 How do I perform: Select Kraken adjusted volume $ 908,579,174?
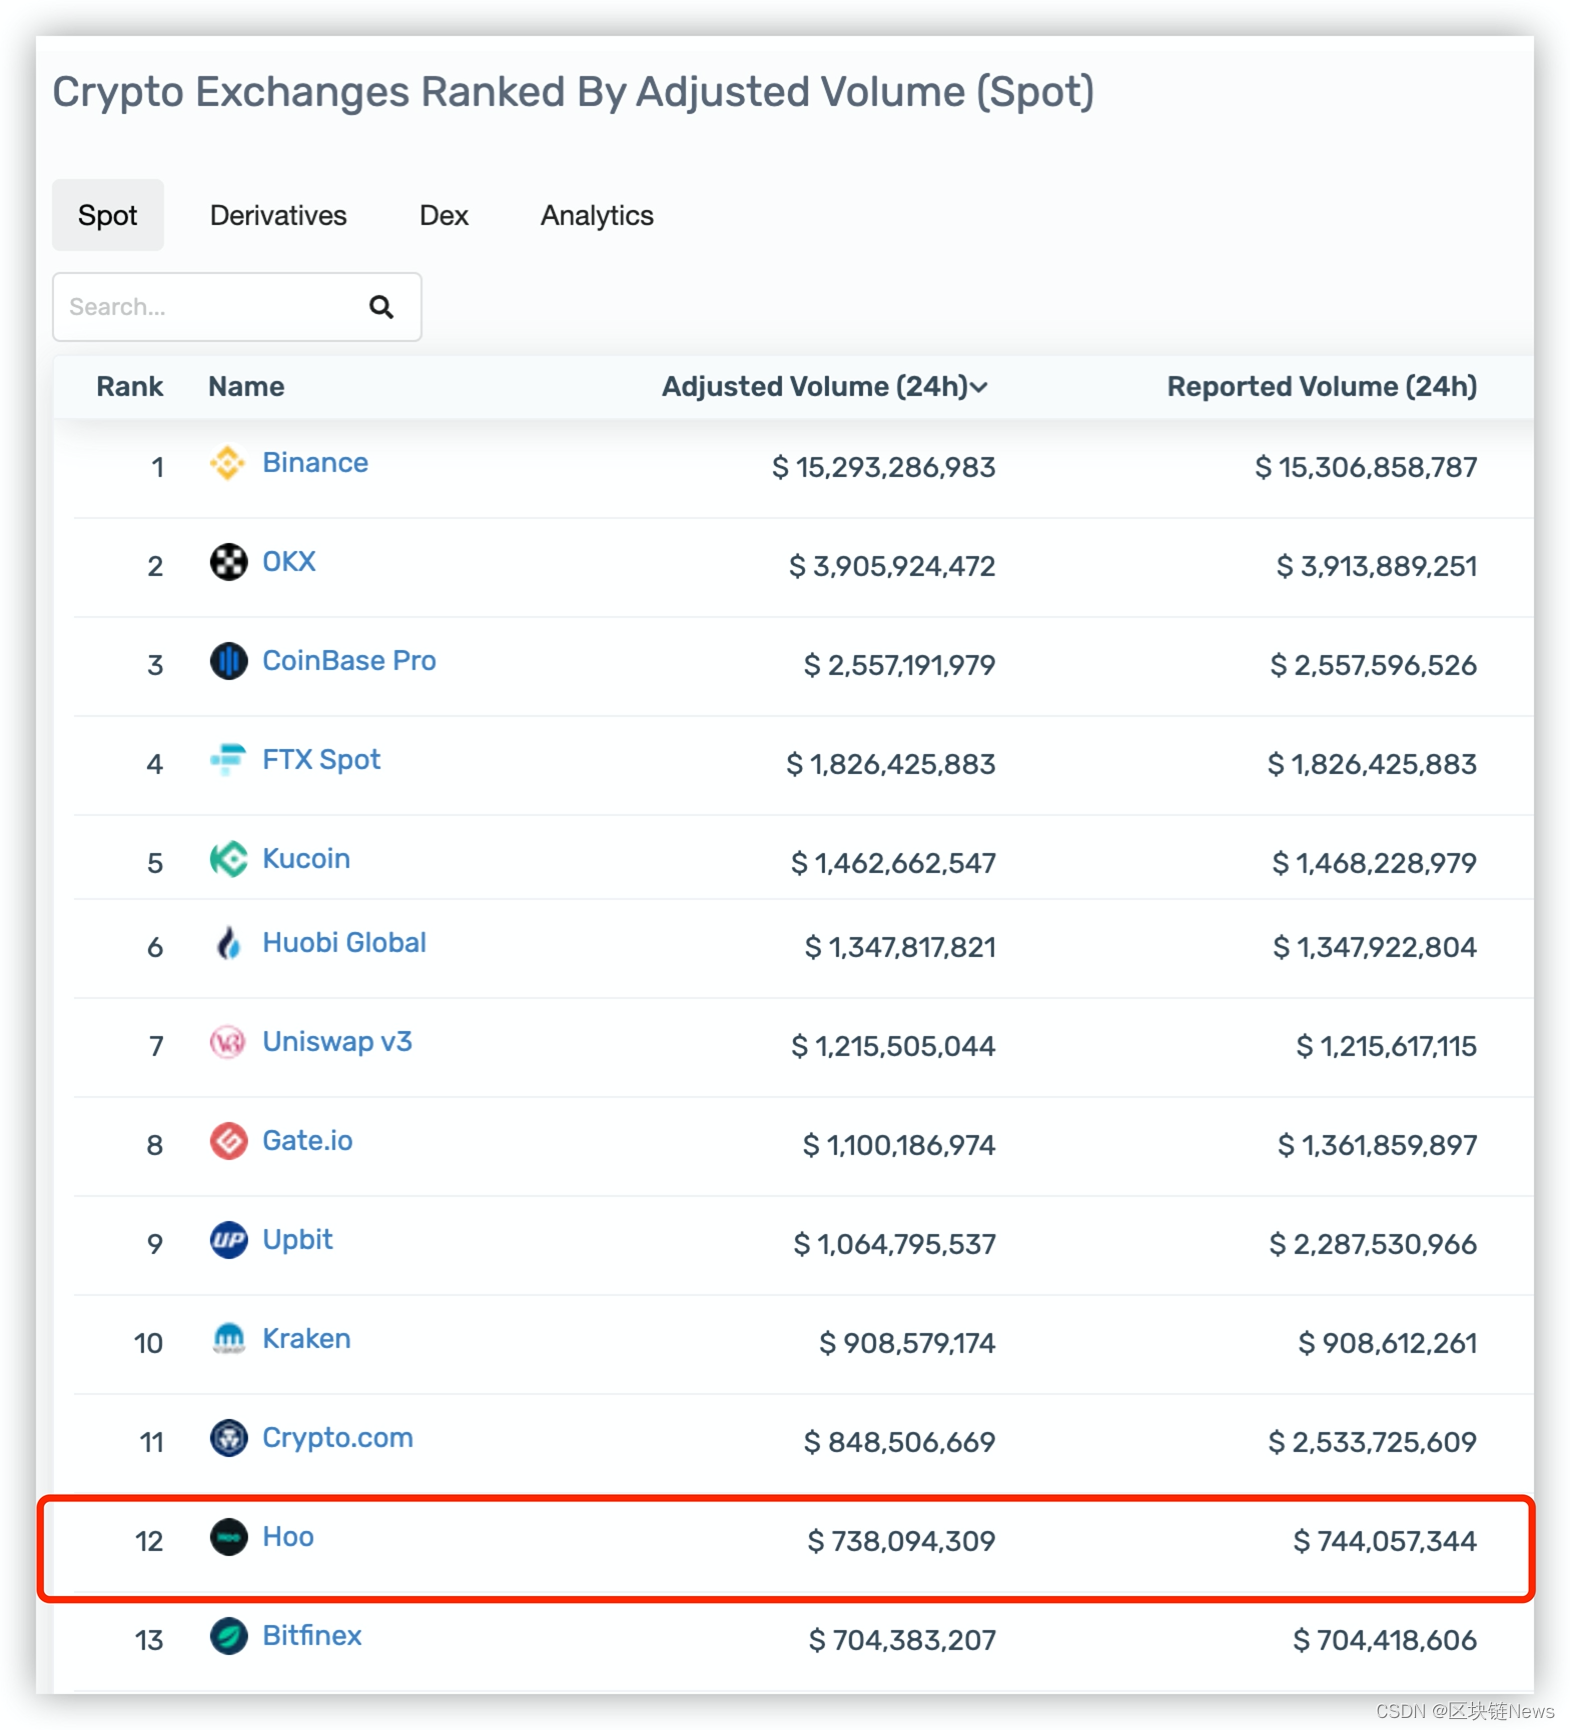coord(907,1343)
